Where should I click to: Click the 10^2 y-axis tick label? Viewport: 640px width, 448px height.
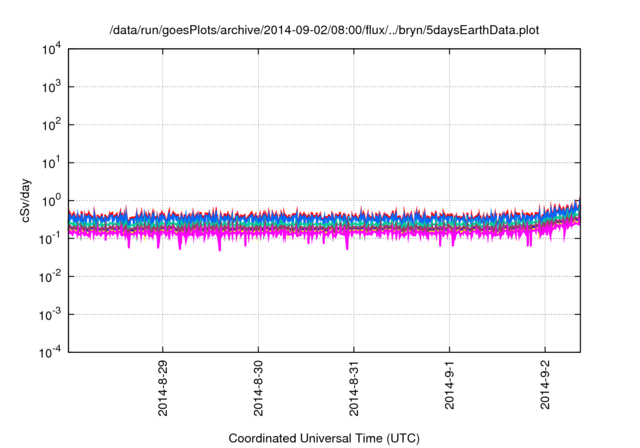(x=51, y=125)
